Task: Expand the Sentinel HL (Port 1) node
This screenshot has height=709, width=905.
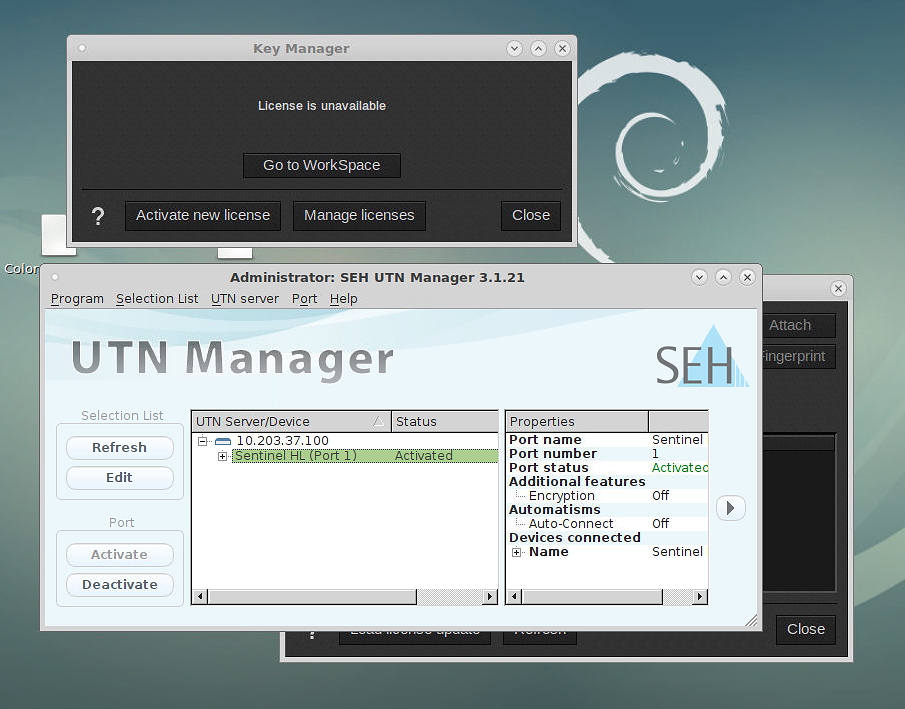Action: pyautogui.click(x=222, y=456)
